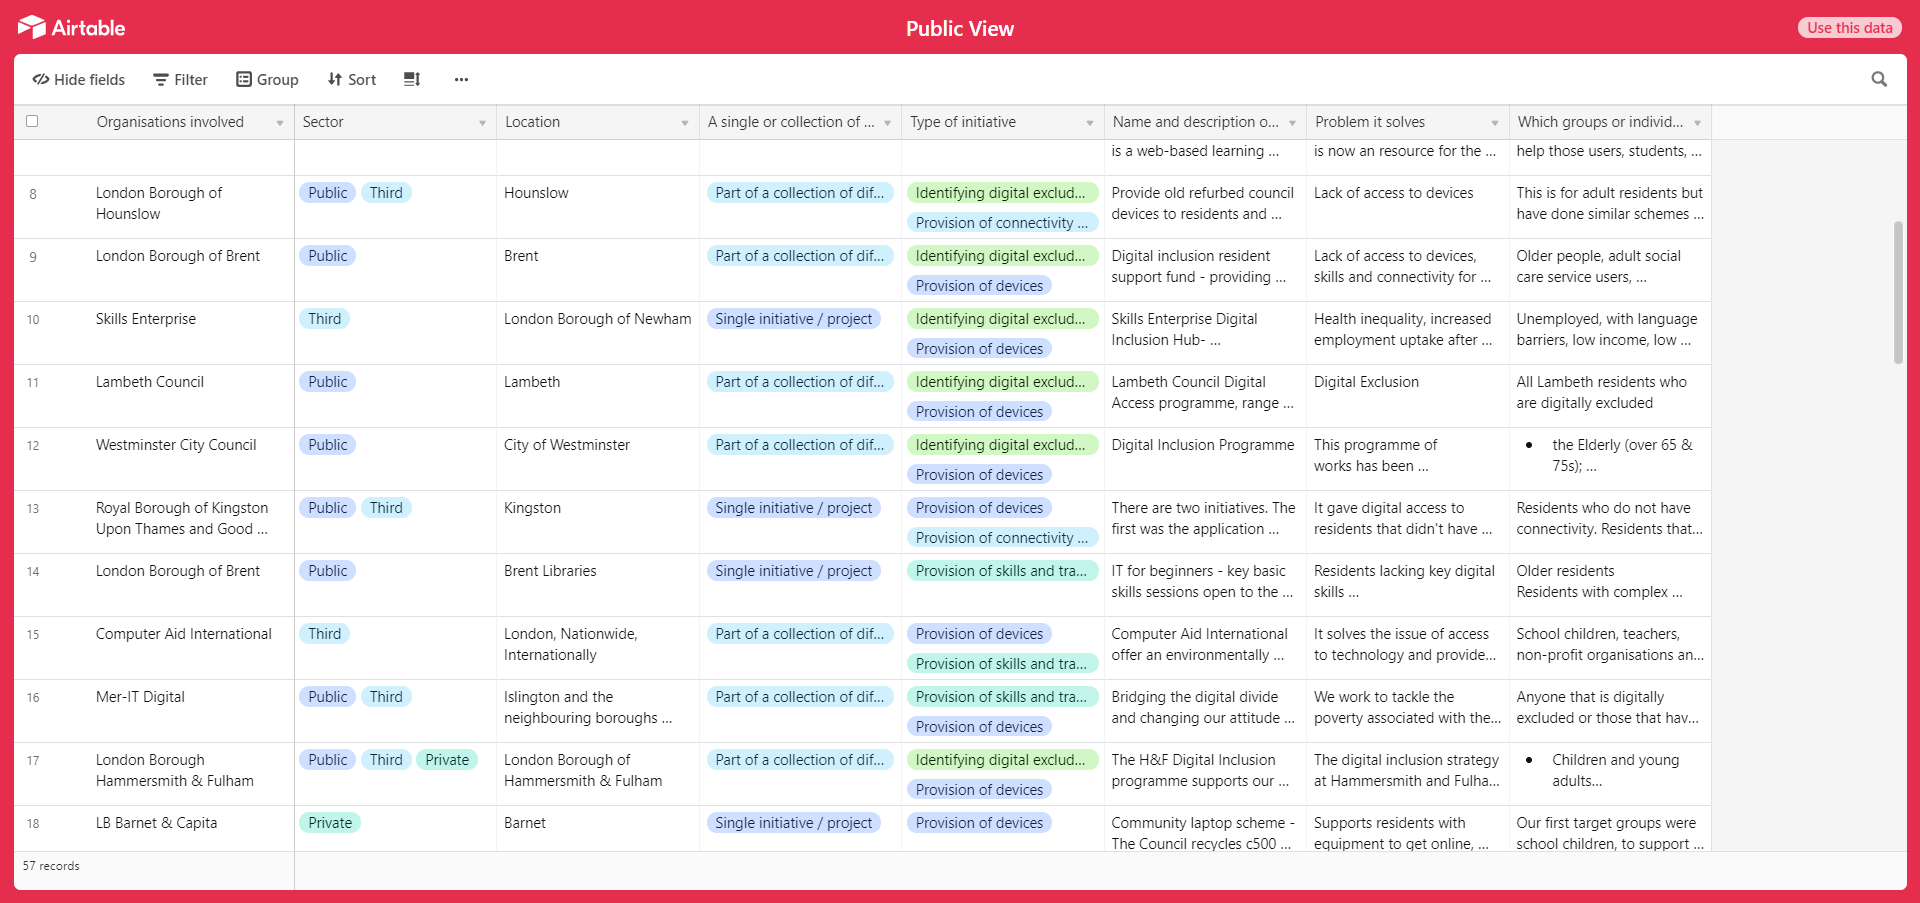Select row number 15 for Computer Aid International

coord(33,635)
